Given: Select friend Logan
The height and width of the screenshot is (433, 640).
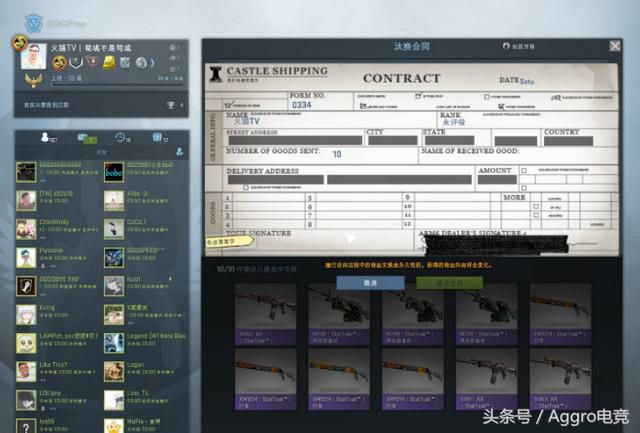Looking at the screenshot, I should point(145,371).
